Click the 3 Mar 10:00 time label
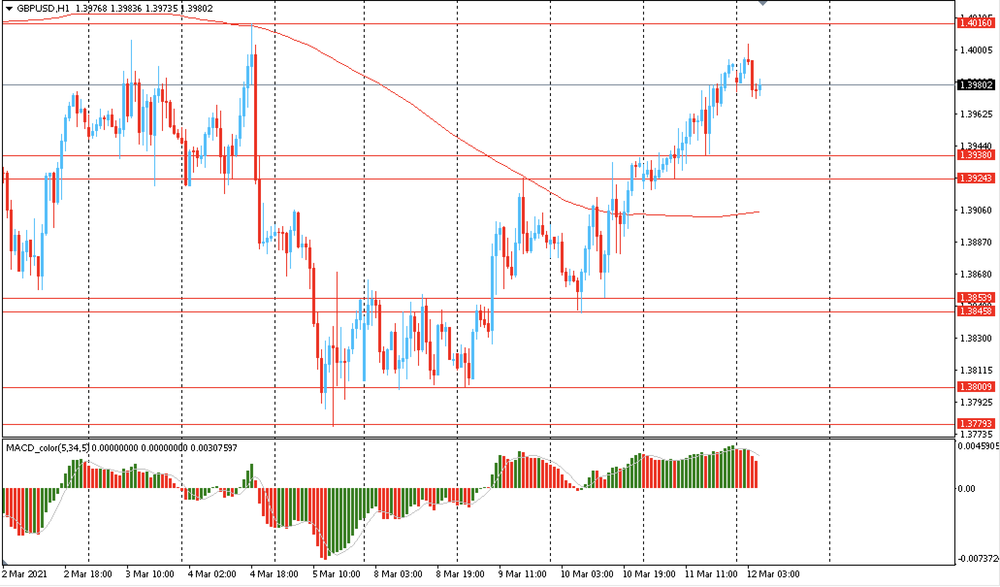 pyautogui.click(x=150, y=574)
